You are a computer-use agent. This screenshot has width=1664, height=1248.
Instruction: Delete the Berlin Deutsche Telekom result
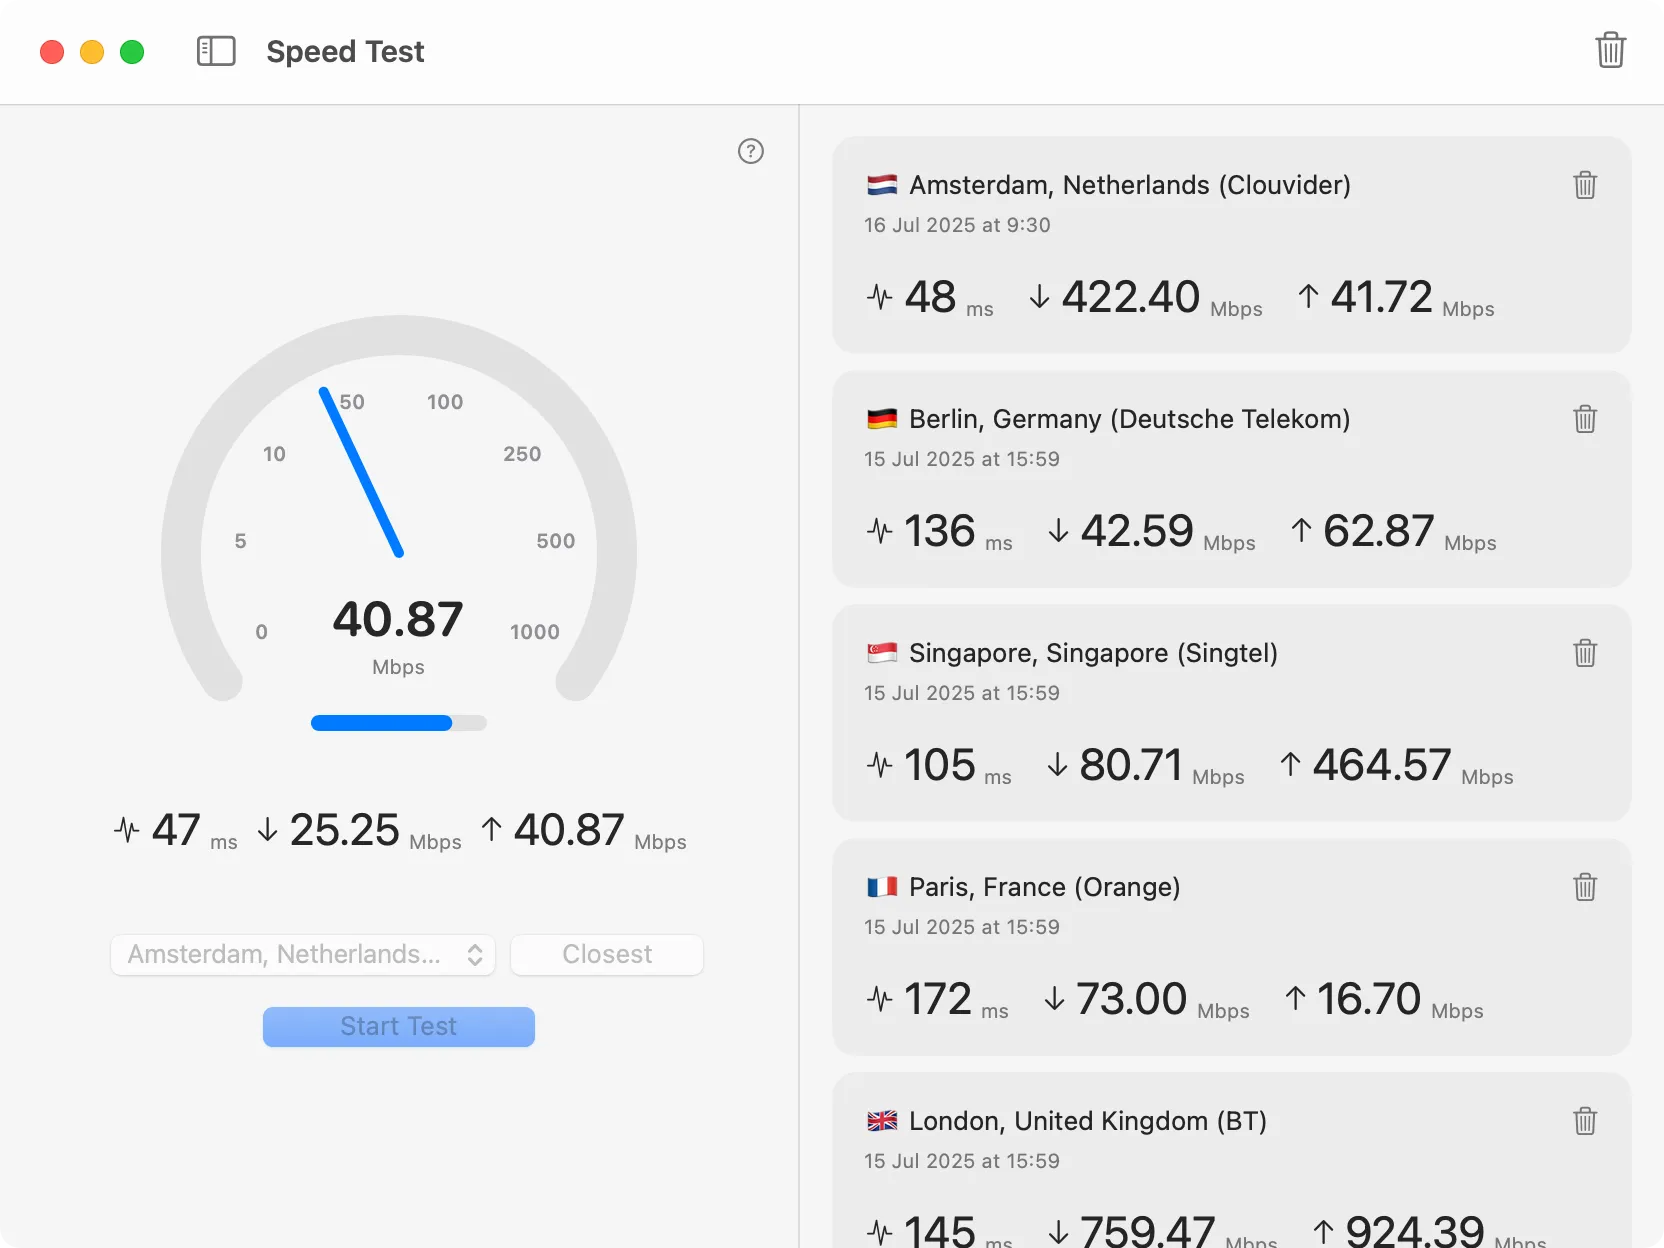1585,419
